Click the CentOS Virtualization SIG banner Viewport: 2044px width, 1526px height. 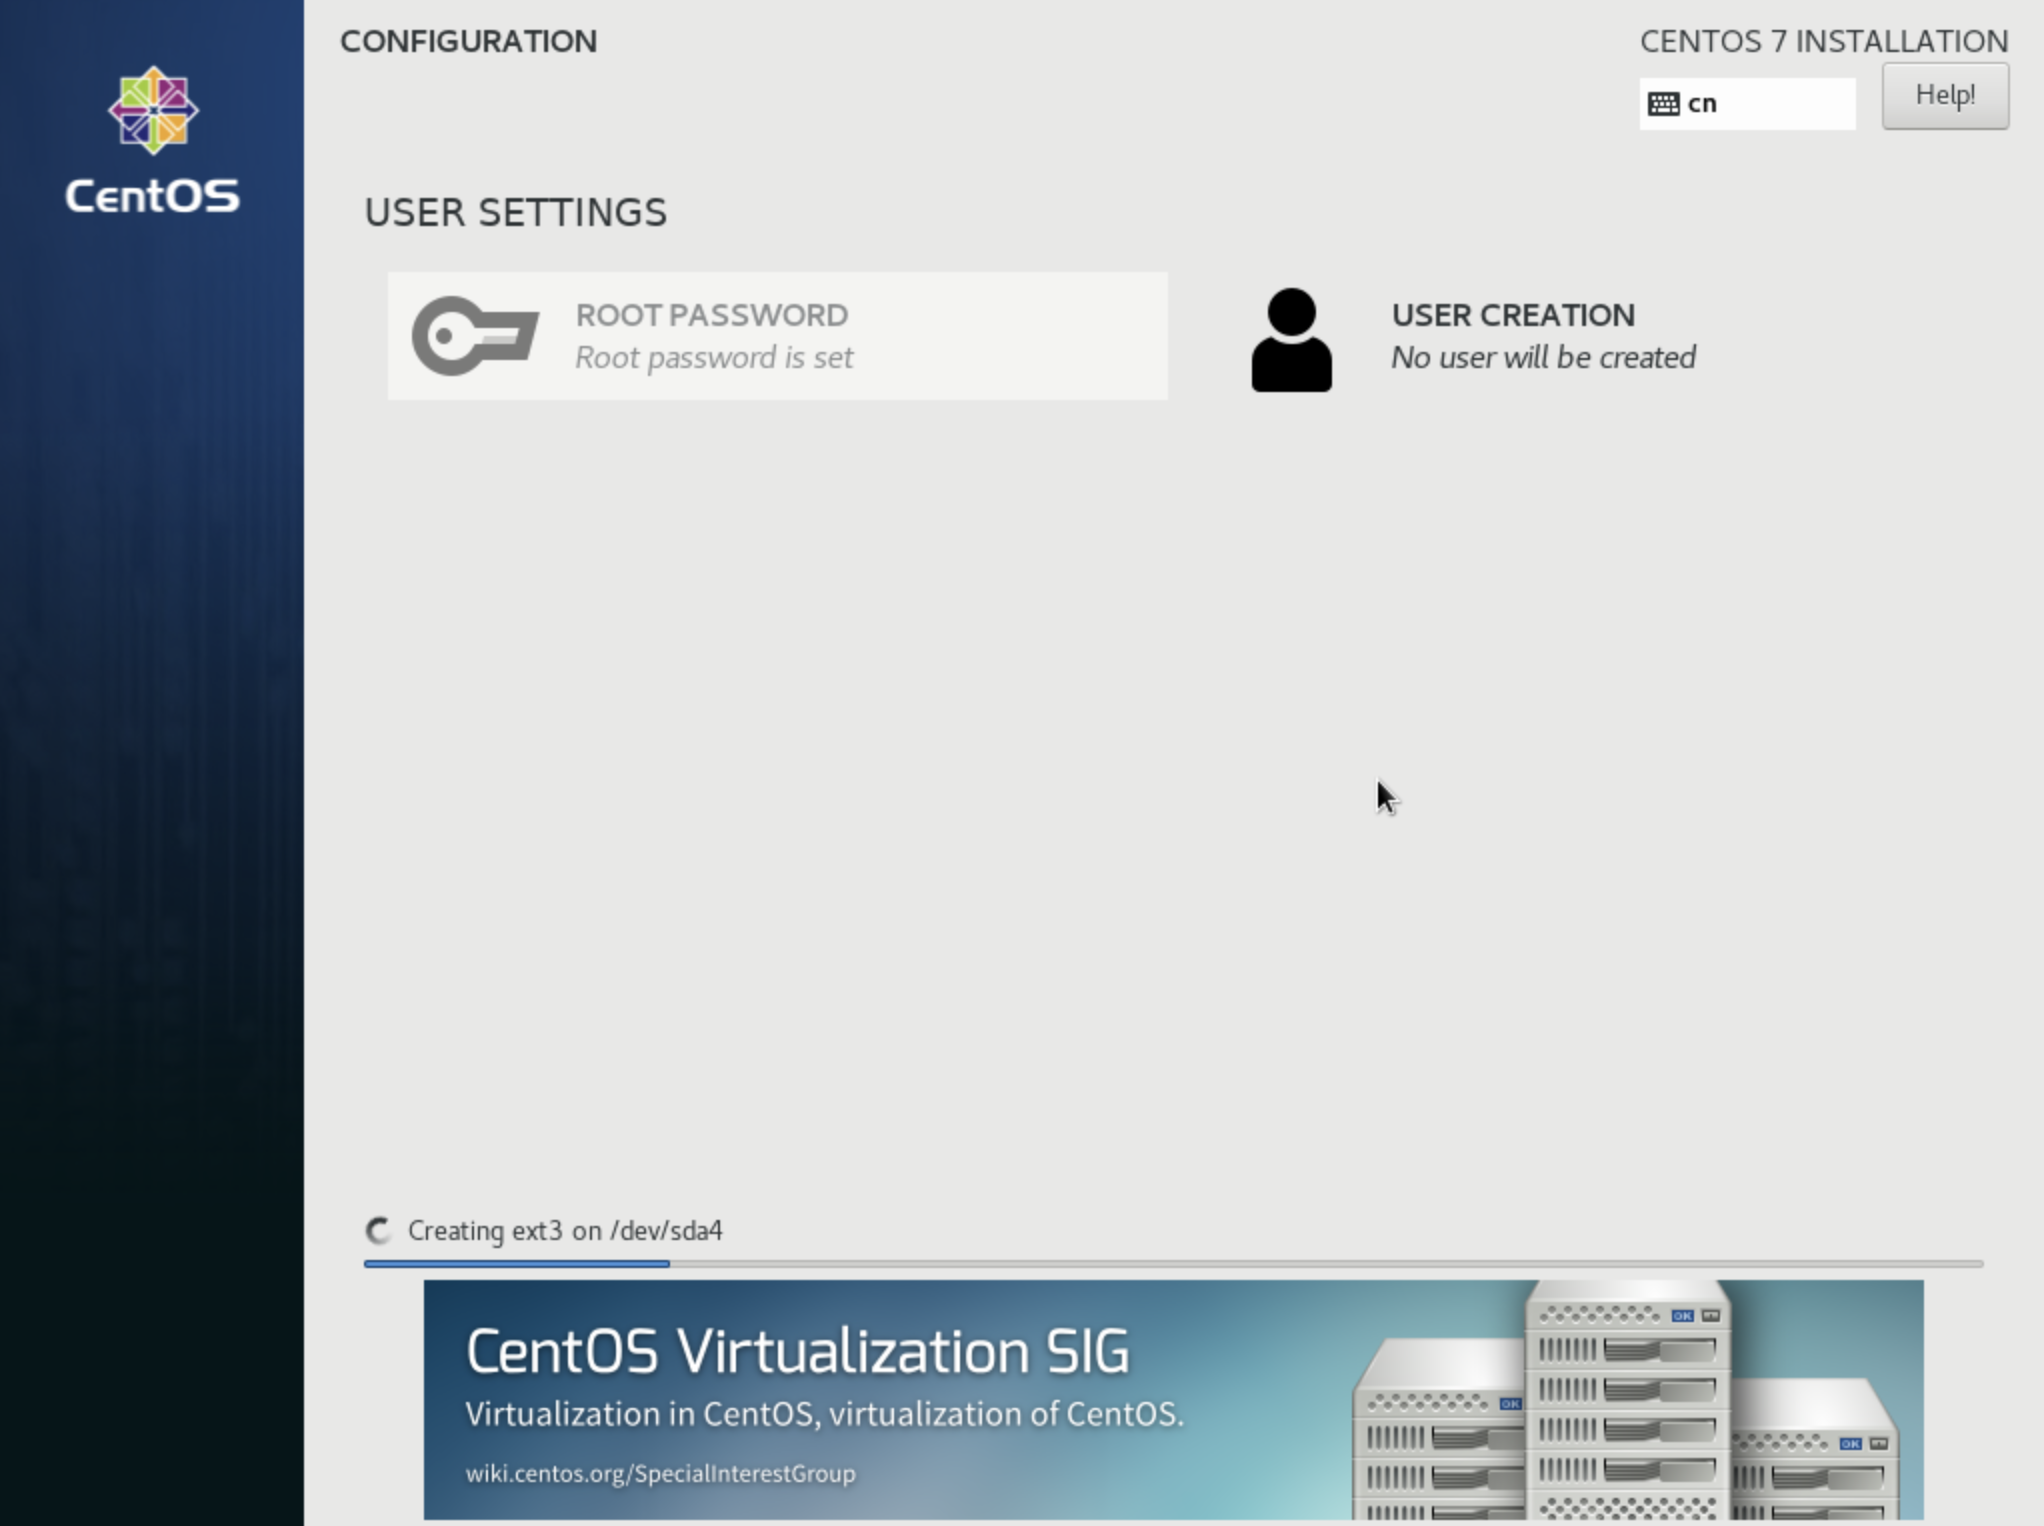[x=1173, y=1400]
